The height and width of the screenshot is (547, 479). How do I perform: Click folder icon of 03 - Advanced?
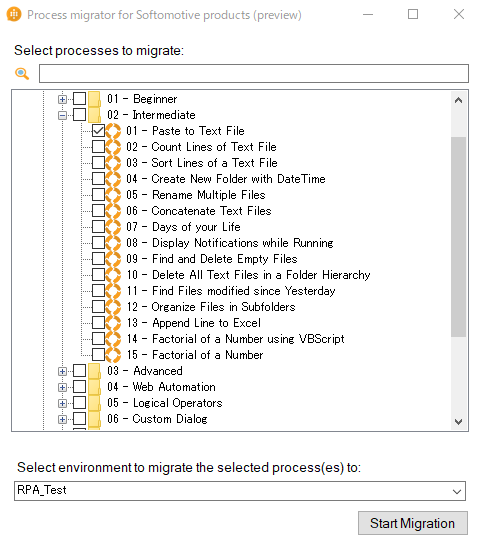[x=94, y=371]
